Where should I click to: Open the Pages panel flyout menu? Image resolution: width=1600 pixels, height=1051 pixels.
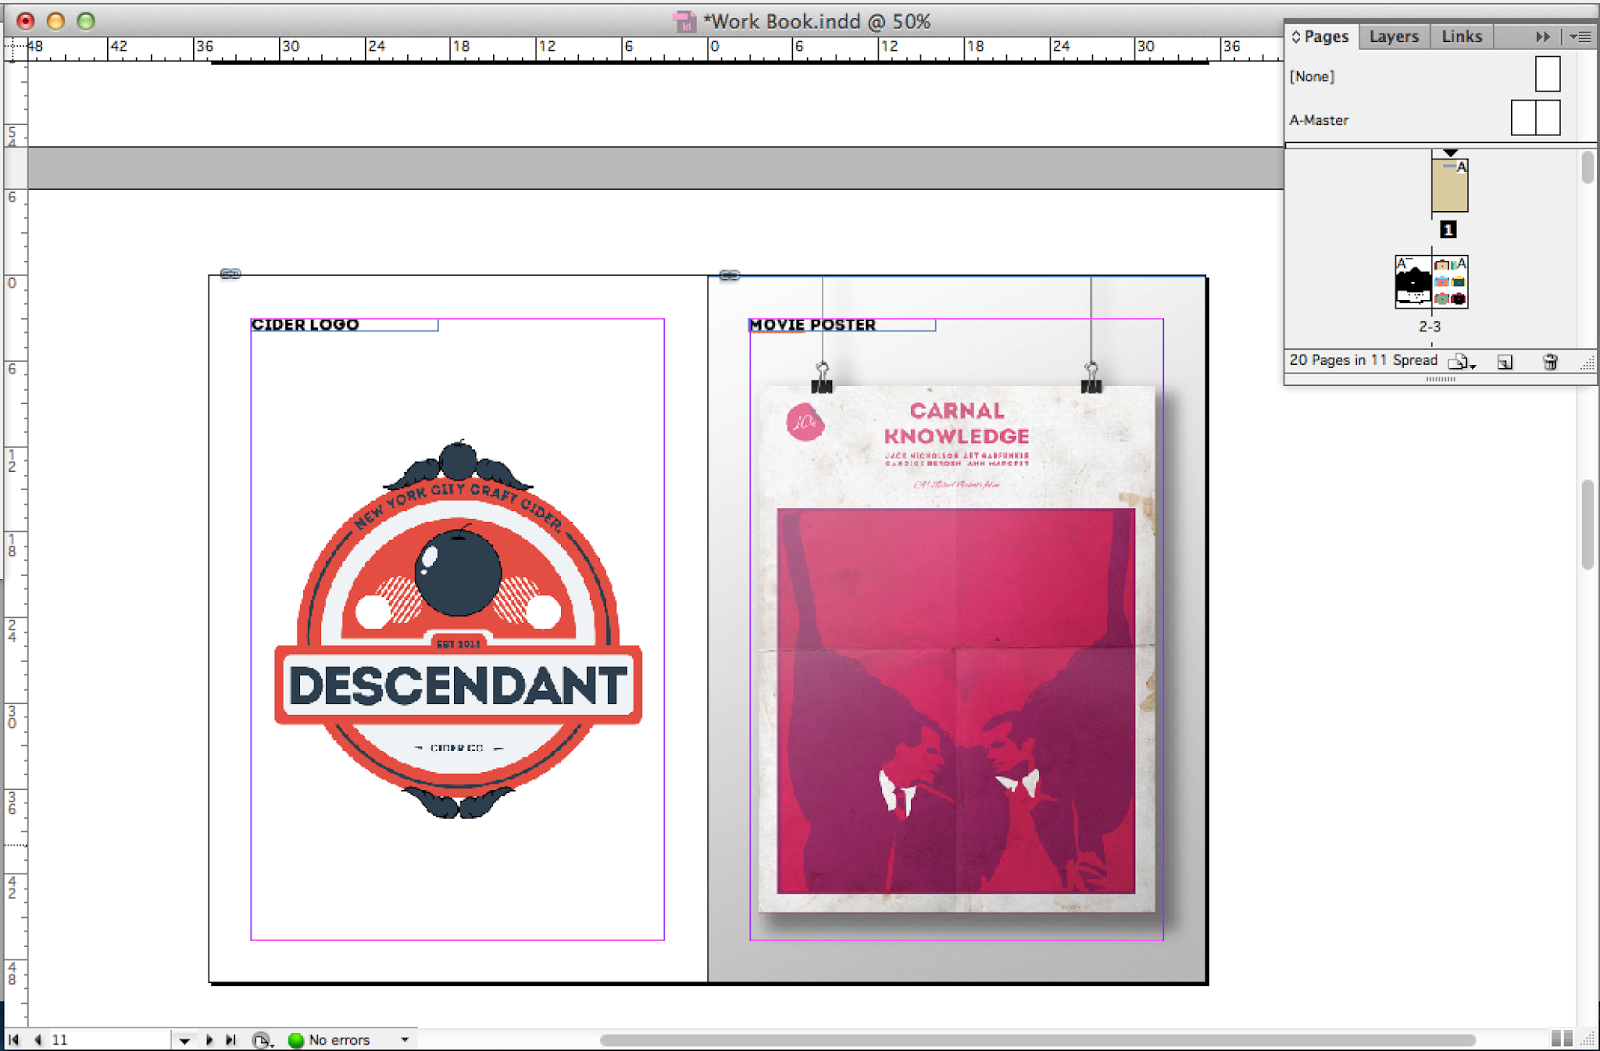(1580, 37)
